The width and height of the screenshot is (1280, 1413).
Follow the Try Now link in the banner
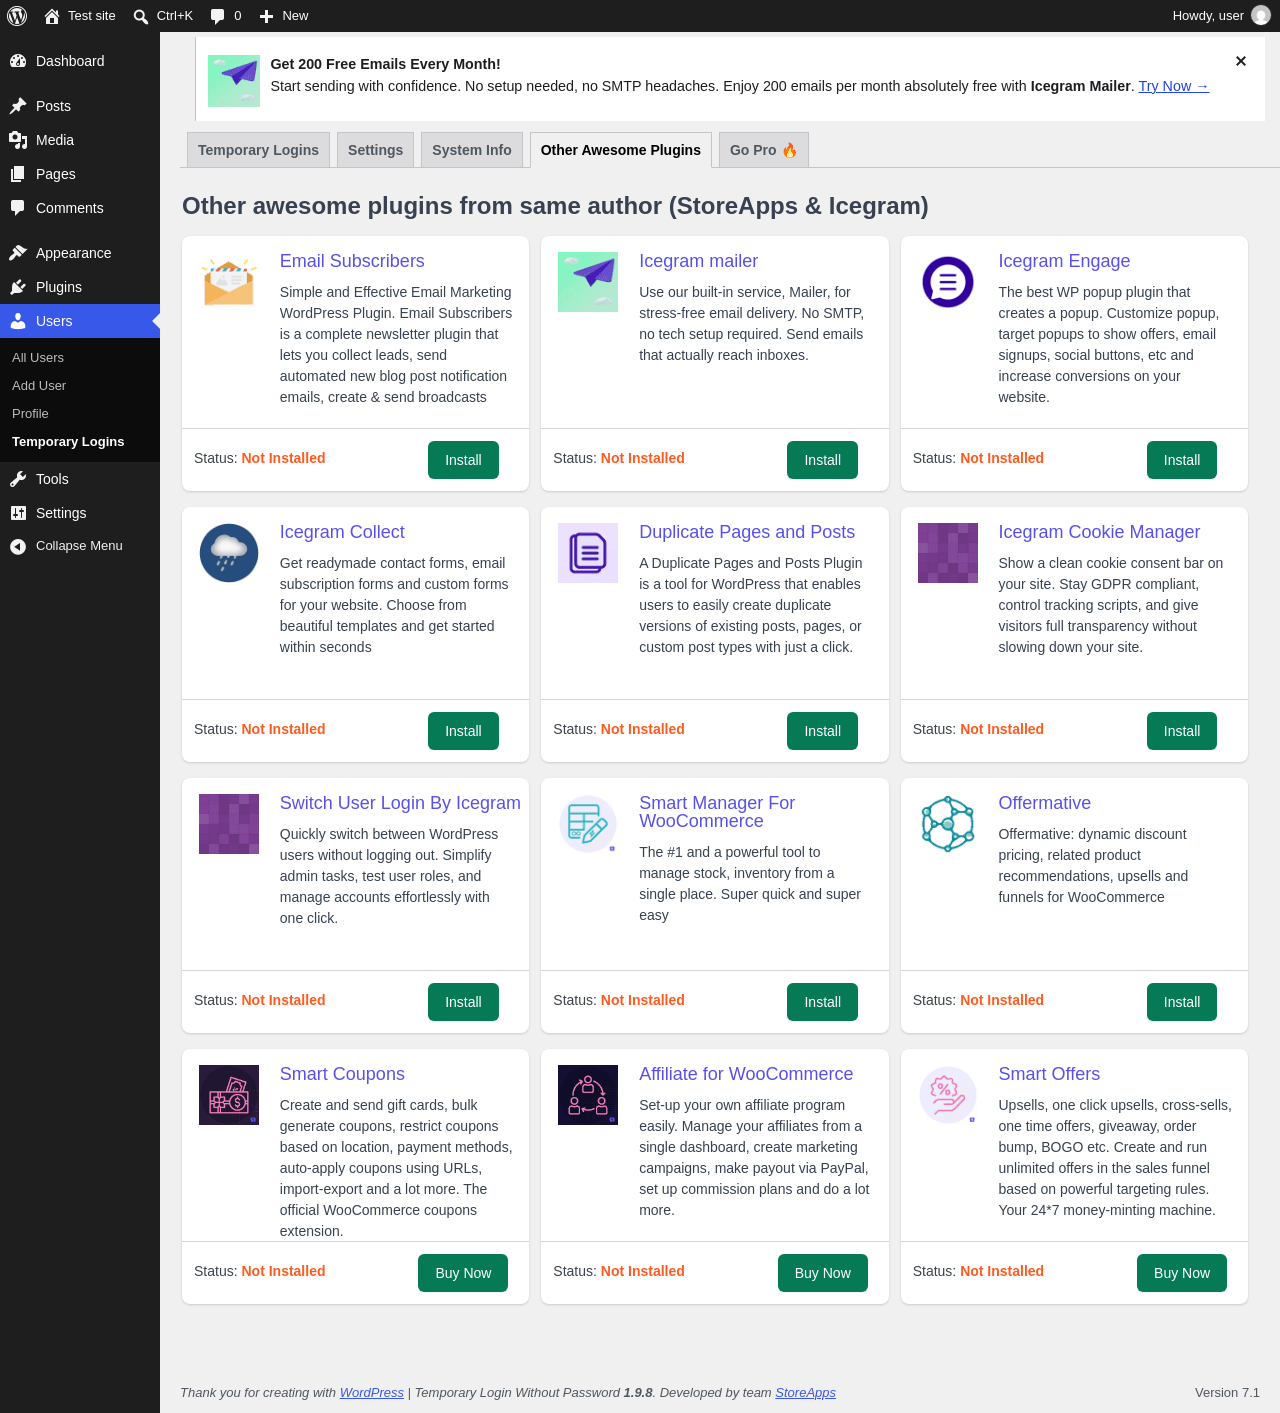[x=1173, y=86]
